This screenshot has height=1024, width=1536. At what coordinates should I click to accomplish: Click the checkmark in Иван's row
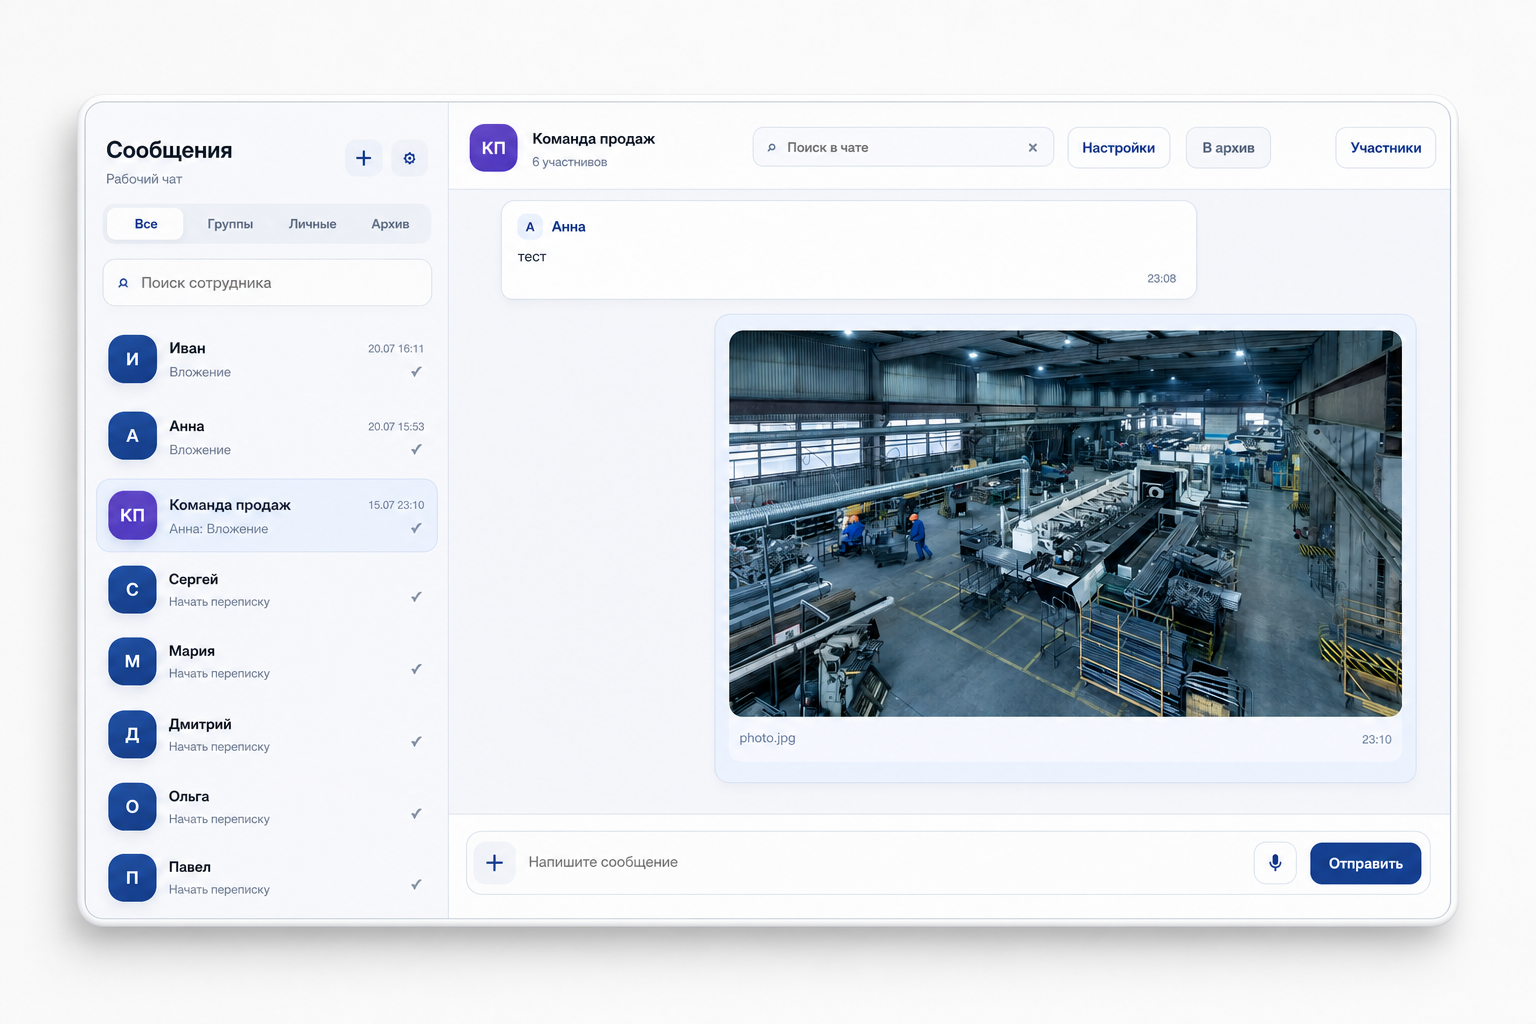(x=416, y=372)
